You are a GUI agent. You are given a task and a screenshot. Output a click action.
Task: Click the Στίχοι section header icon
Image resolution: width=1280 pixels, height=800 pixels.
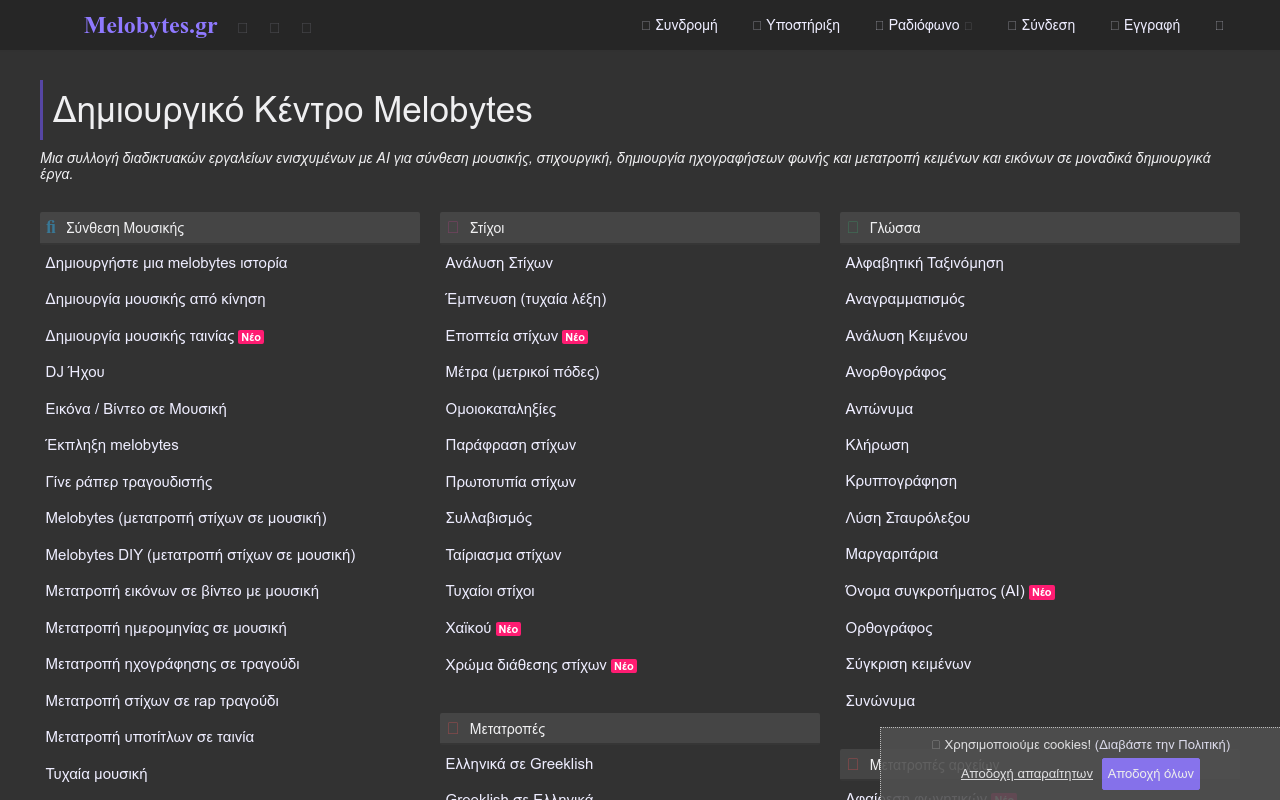pos(453,228)
